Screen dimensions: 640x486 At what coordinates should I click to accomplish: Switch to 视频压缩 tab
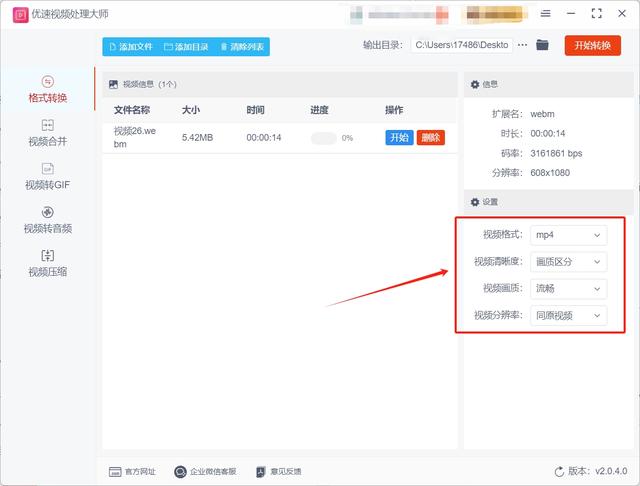click(x=48, y=264)
